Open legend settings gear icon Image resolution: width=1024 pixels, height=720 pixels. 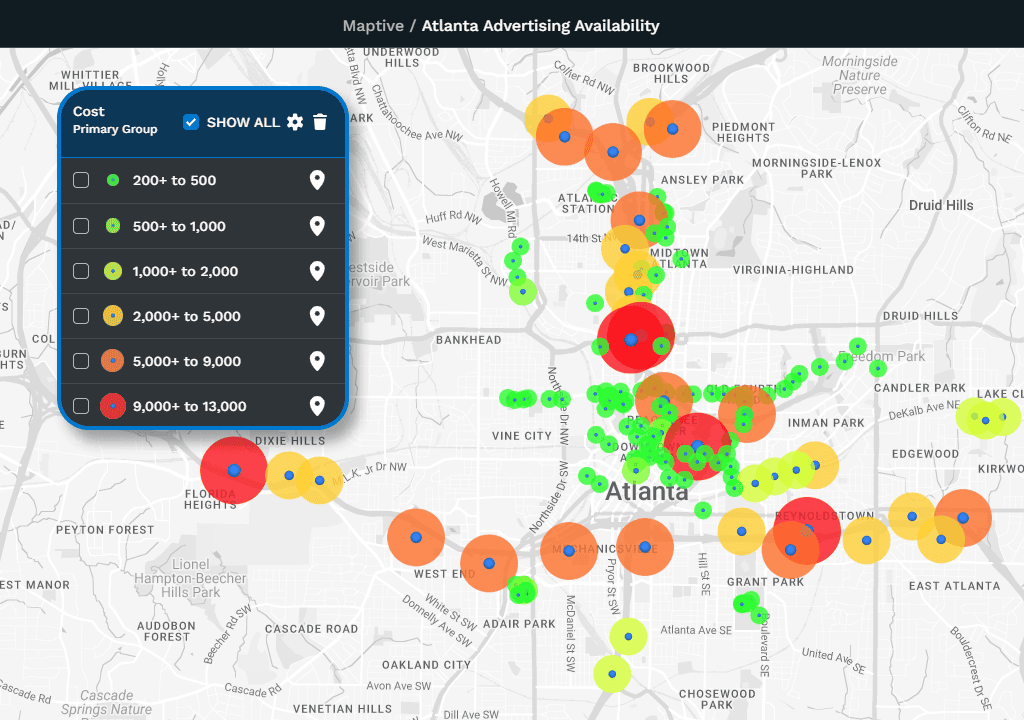coord(295,122)
